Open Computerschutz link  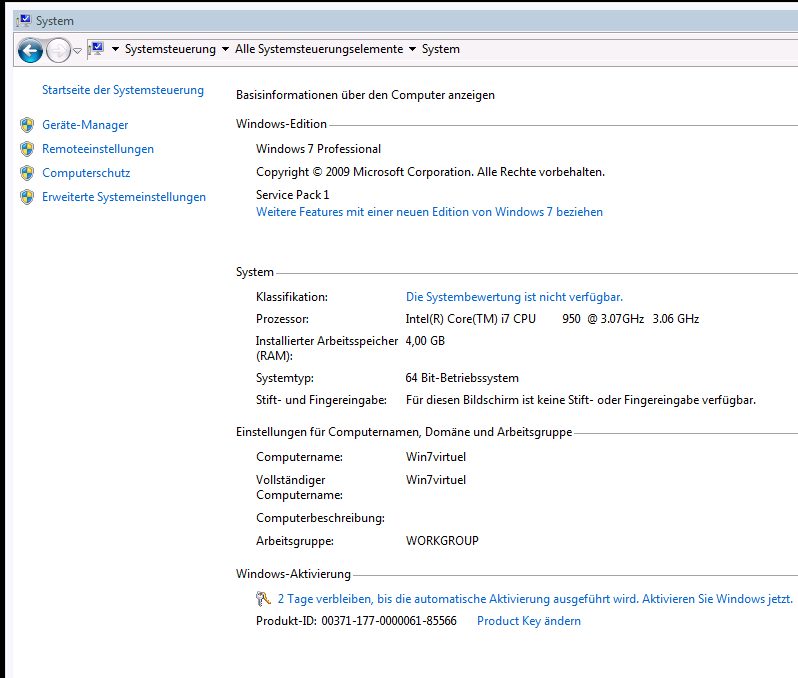click(86, 173)
